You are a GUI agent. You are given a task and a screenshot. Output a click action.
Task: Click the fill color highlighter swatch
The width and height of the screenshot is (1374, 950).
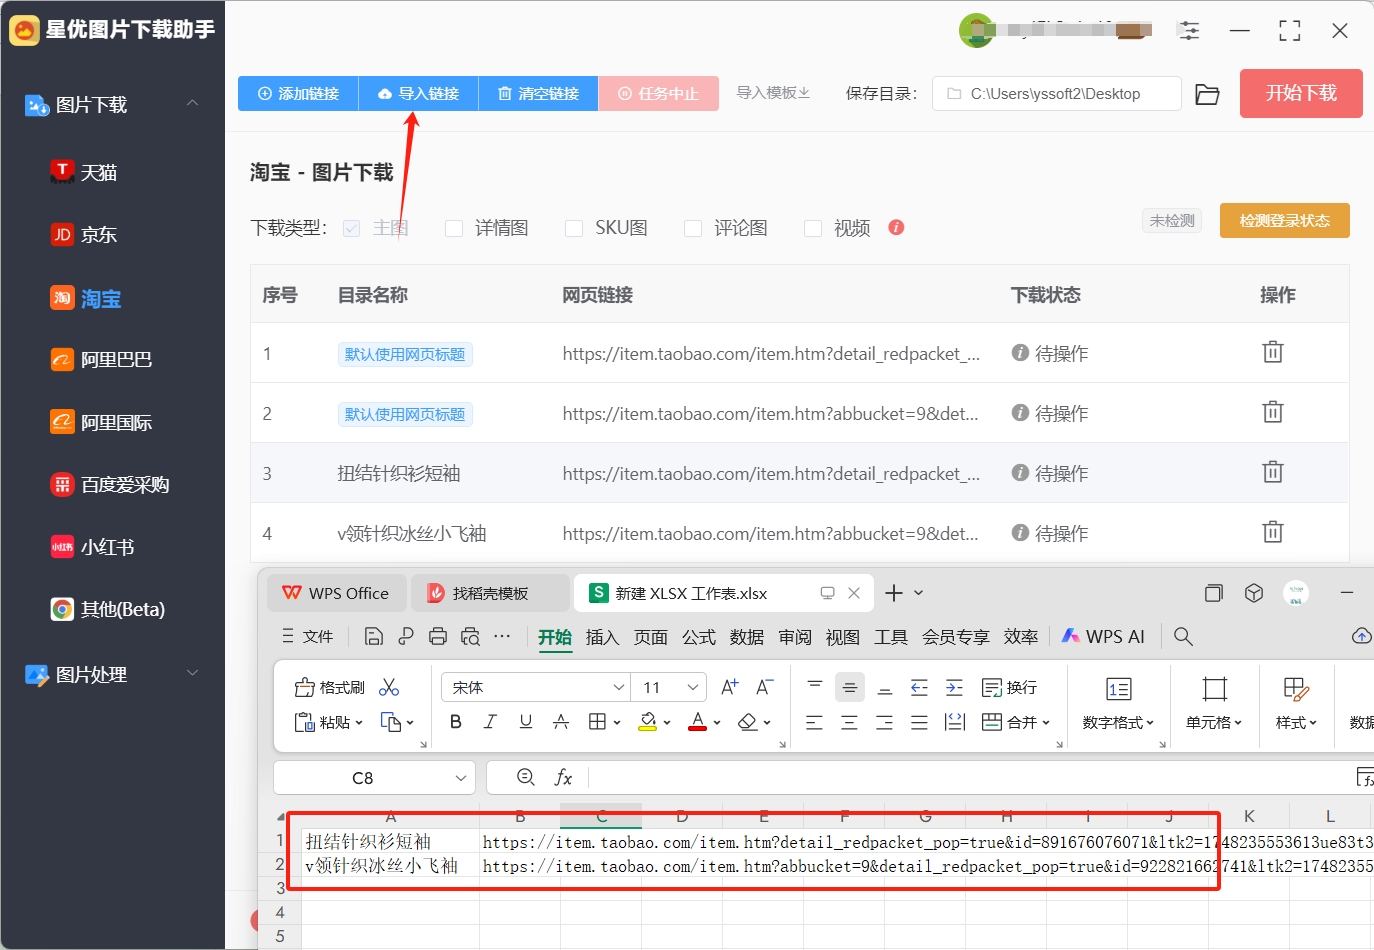click(648, 722)
